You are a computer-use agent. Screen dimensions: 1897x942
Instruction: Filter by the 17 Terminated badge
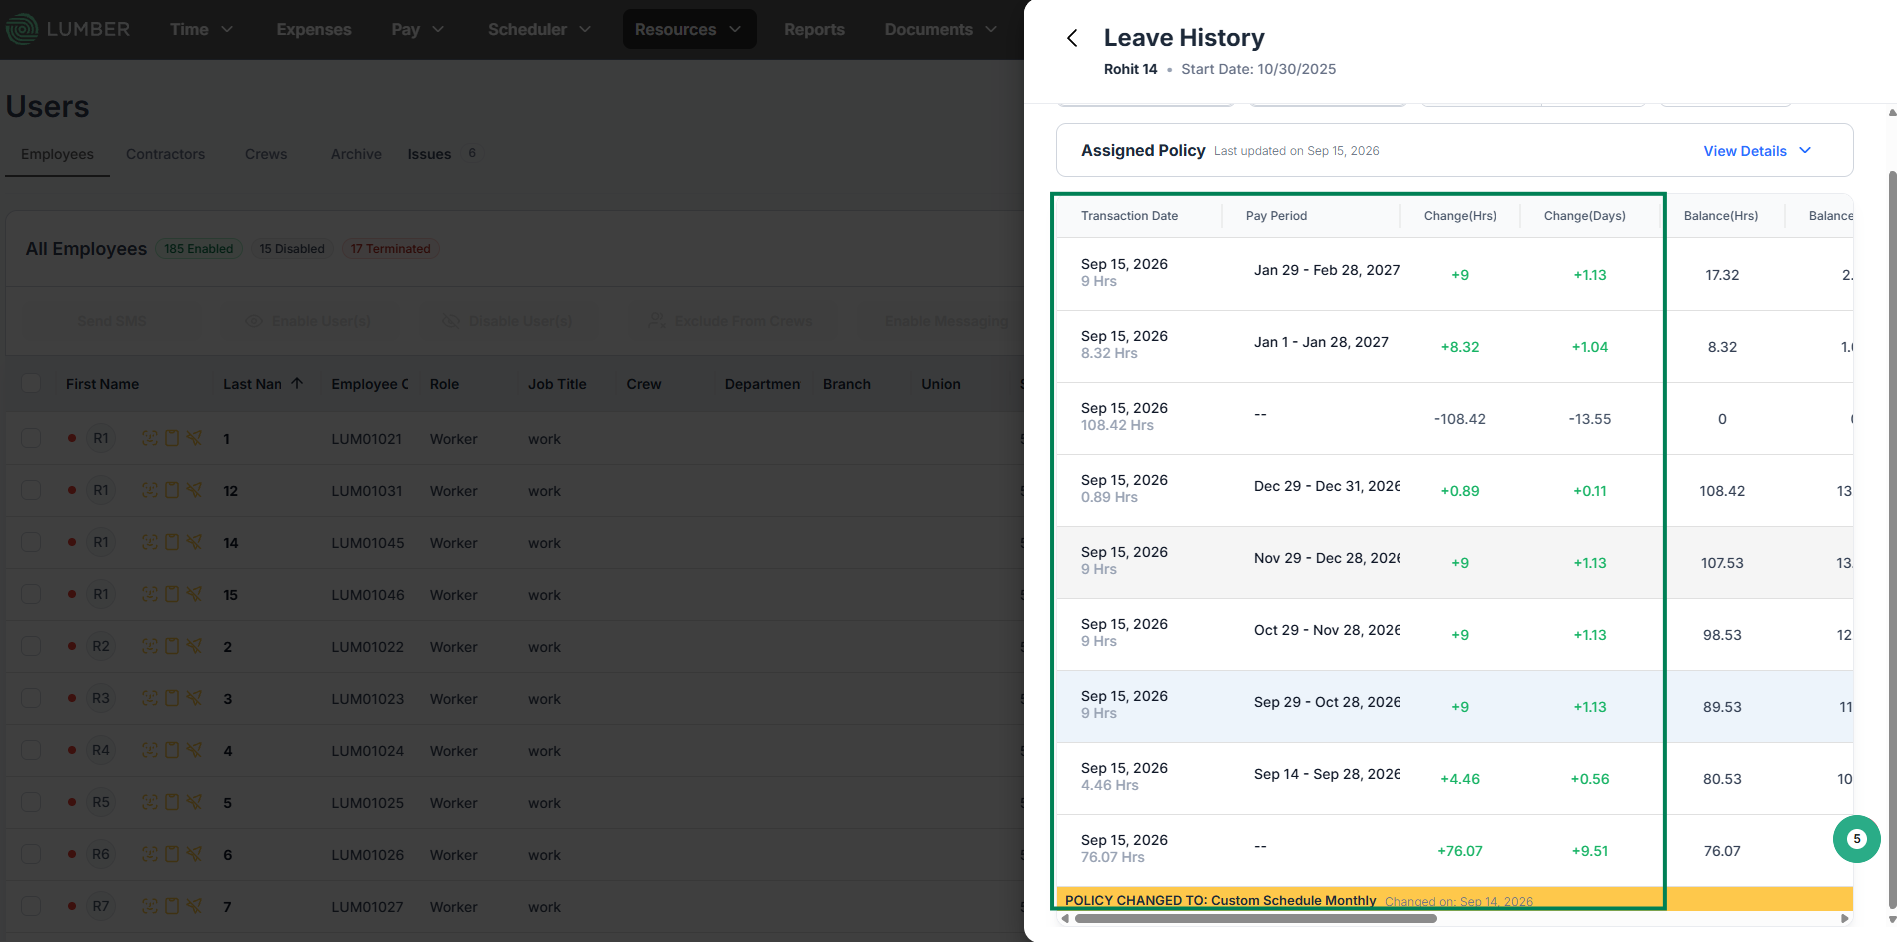[x=390, y=249]
